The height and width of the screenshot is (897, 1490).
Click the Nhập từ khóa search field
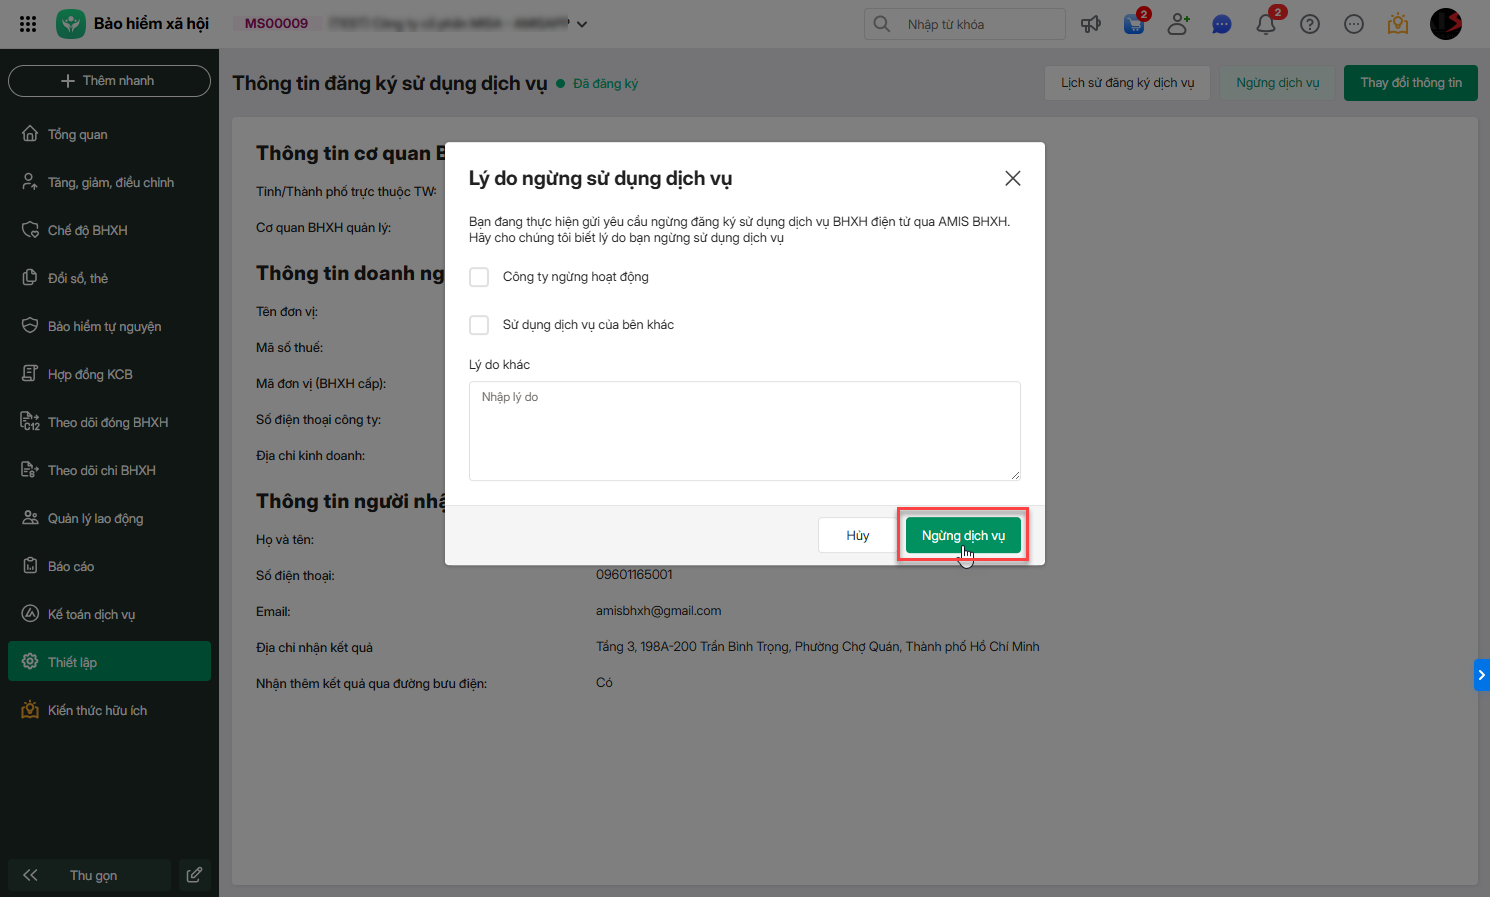pos(965,24)
